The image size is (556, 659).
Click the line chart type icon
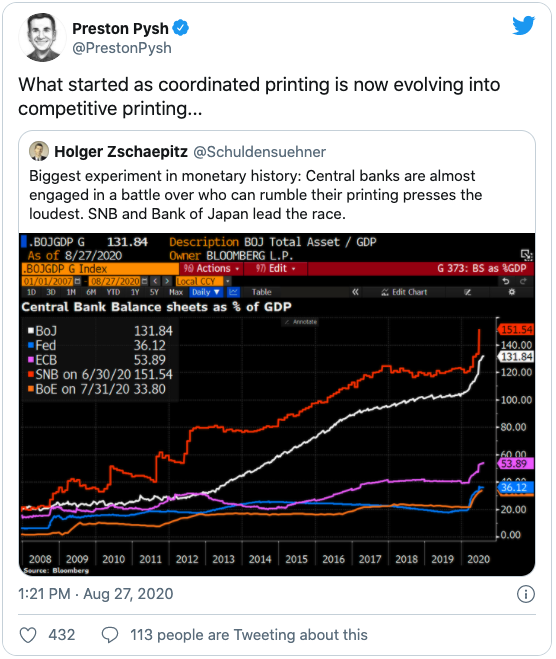pos(234,292)
